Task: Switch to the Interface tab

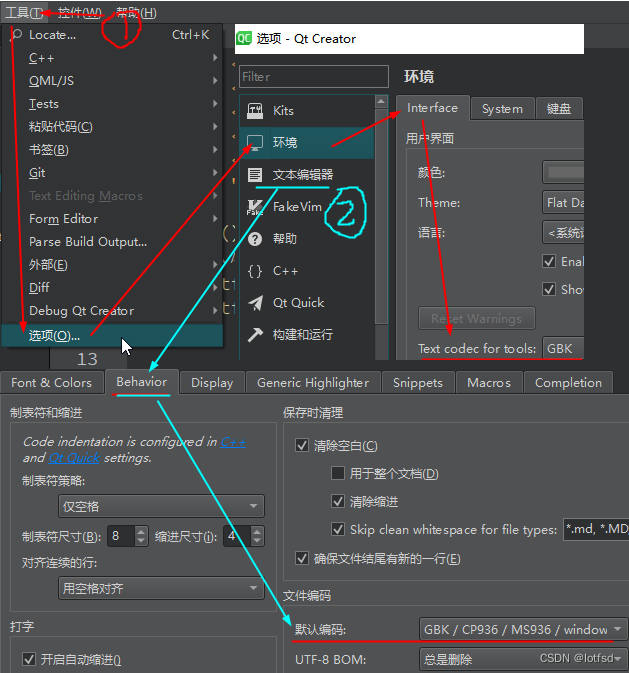Action: 432,108
